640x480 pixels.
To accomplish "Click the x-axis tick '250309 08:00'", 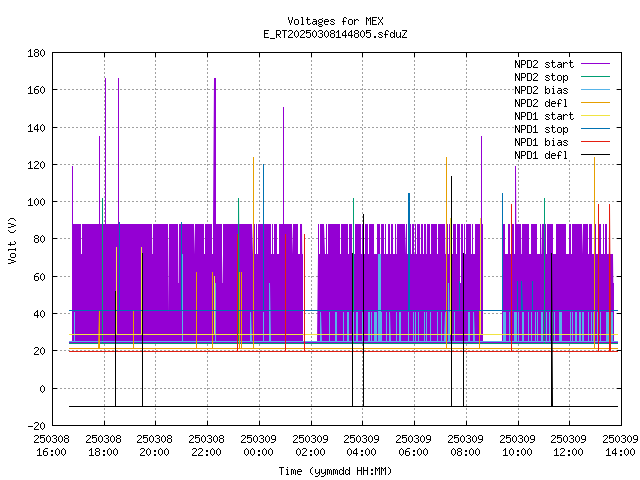I will click(465, 445).
